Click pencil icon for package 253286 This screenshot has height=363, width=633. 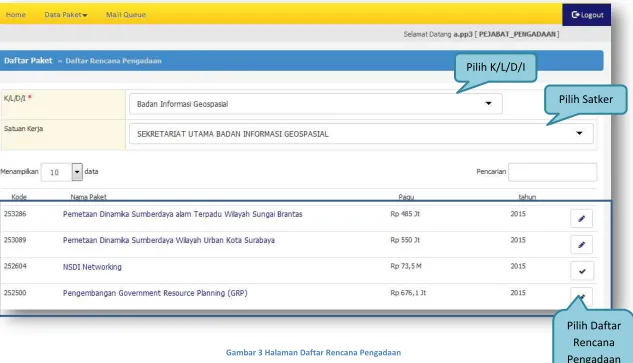pos(581,218)
